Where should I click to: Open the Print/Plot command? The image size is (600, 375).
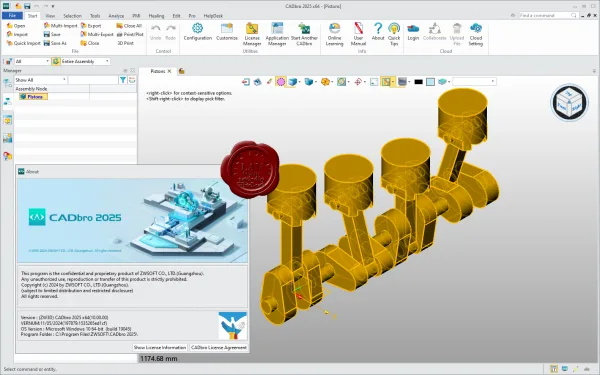point(130,34)
